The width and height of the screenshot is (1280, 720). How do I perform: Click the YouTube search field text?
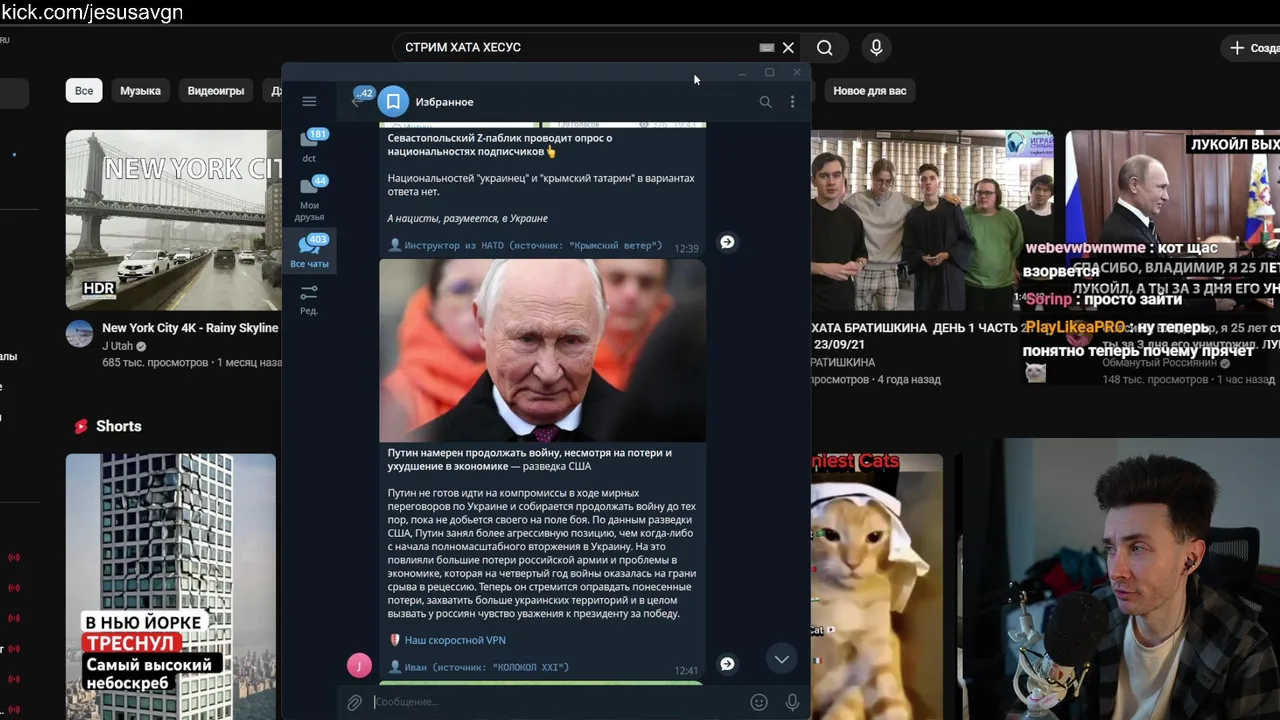click(463, 47)
